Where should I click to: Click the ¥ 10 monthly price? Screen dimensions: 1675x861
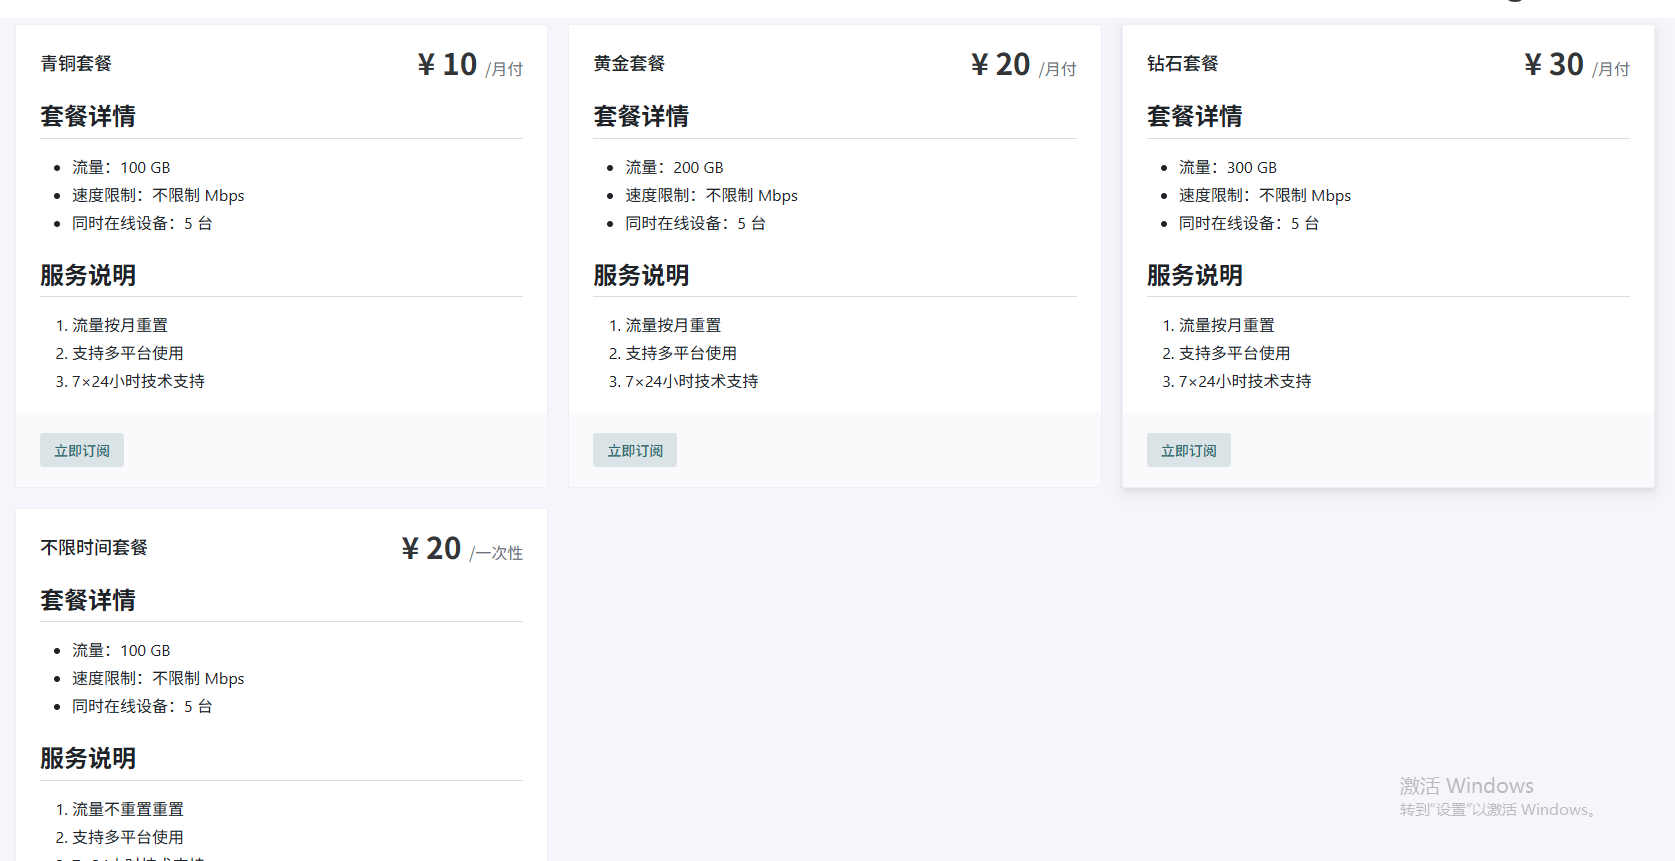click(448, 65)
